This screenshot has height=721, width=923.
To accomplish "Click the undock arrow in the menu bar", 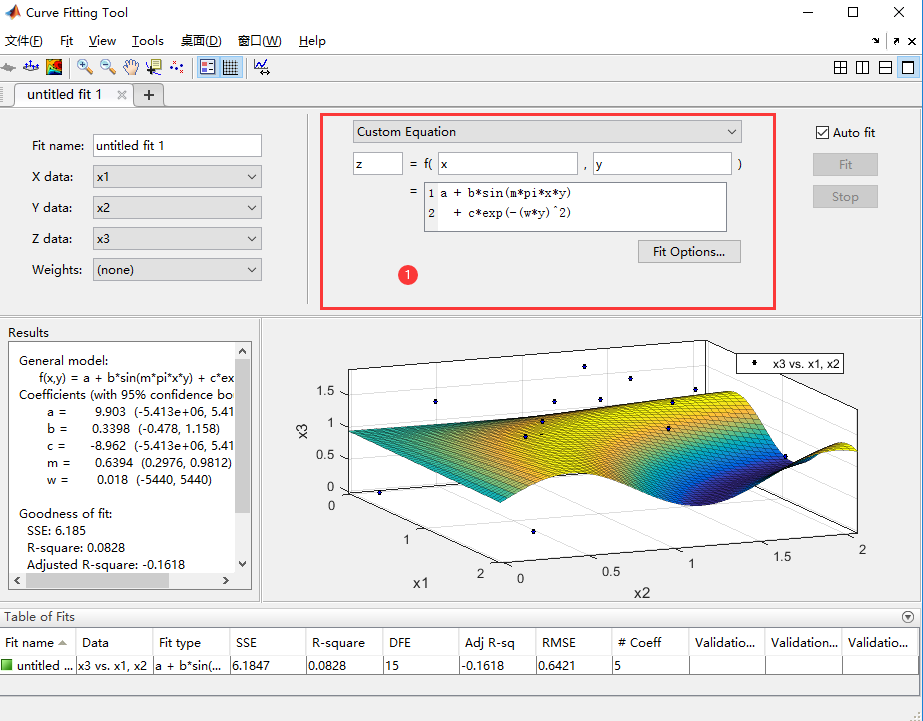I will click(x=896, y=41).
